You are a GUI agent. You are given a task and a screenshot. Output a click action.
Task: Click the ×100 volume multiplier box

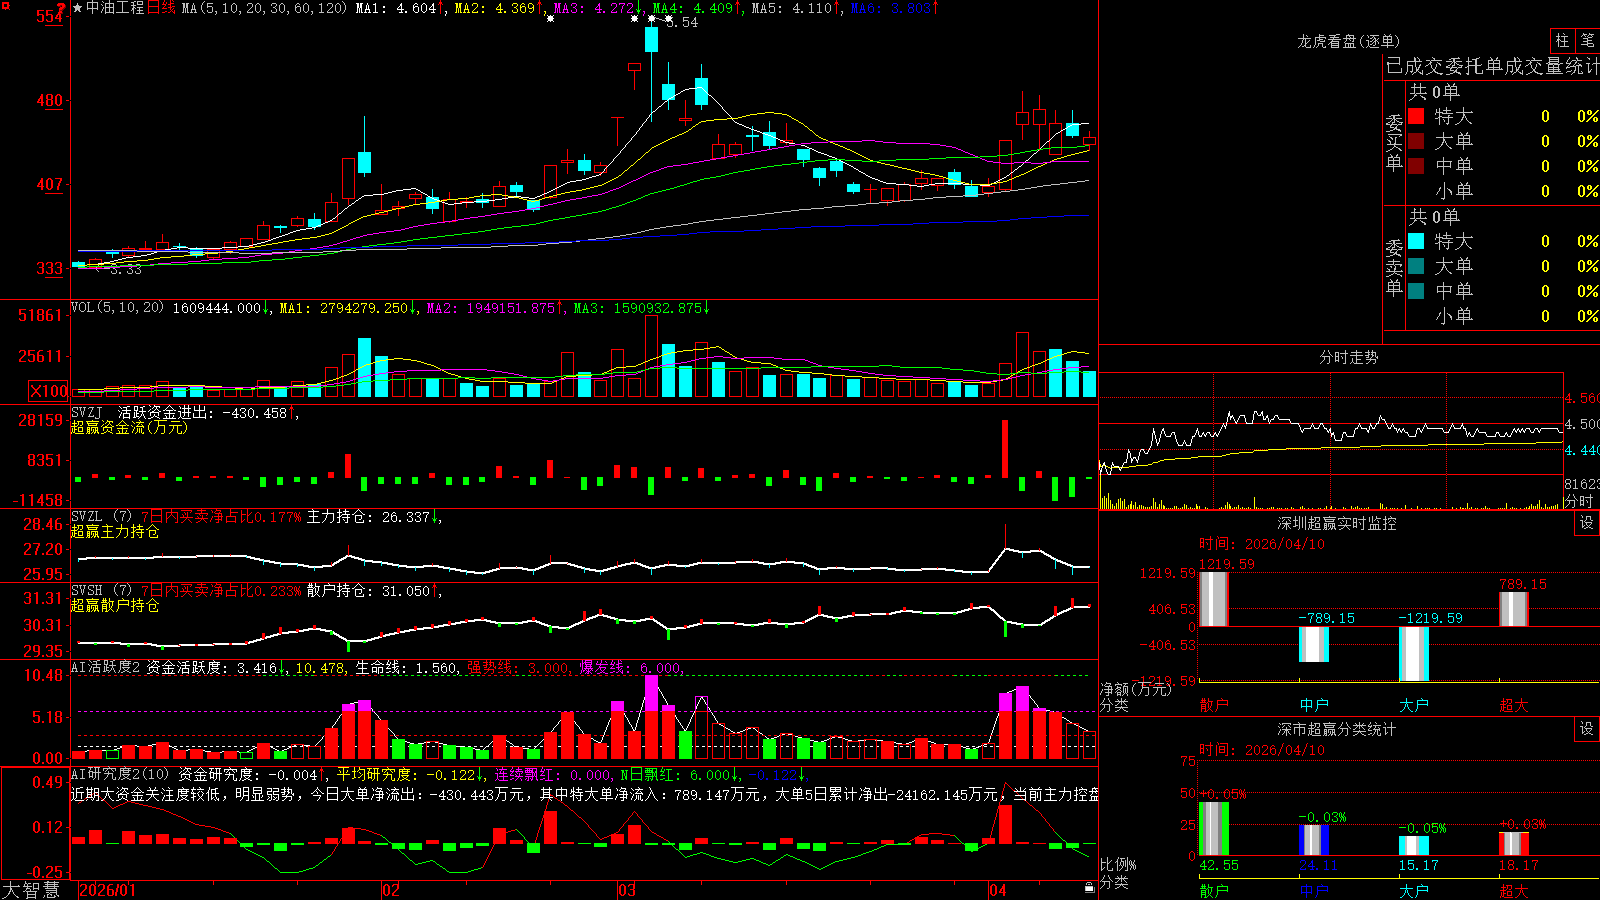point(48,392)
